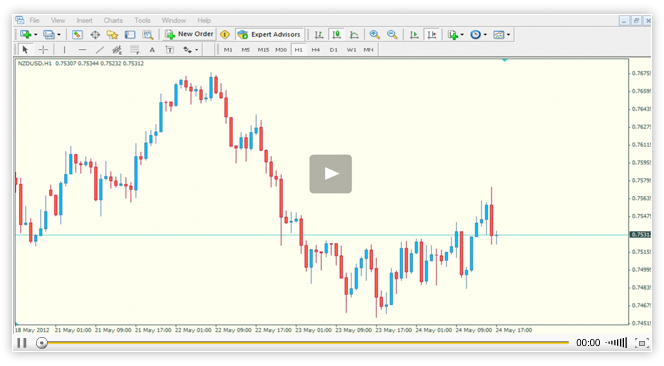
Task: Click the large video play overlay button
Action: 331,174
